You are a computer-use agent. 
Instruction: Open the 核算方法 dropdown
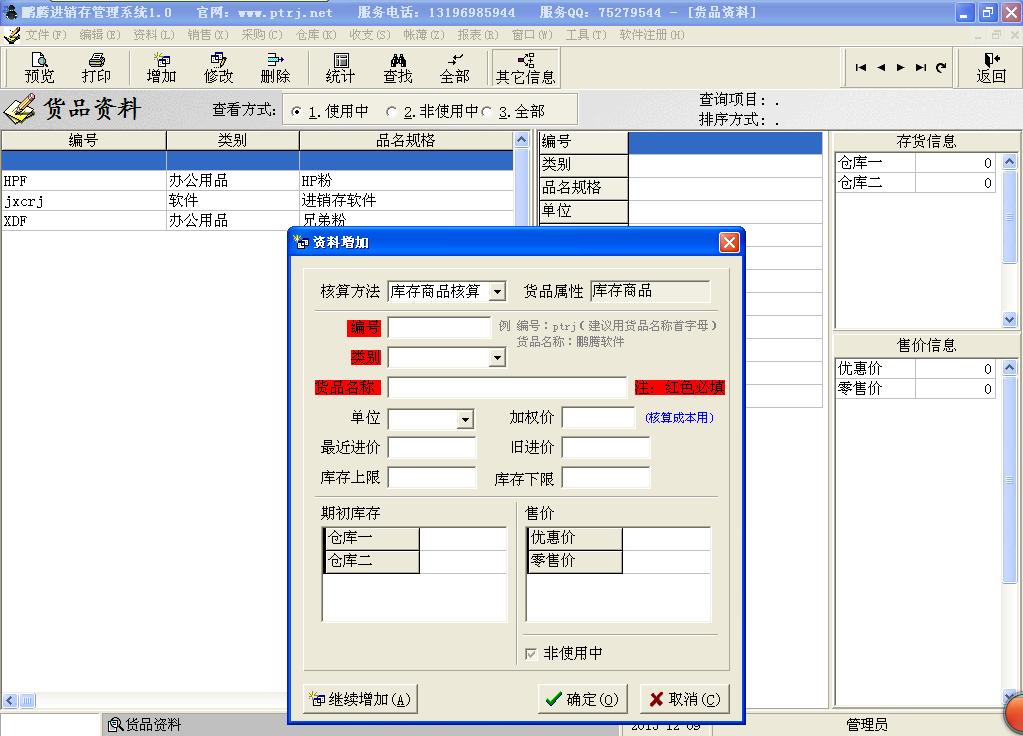pos(497,291)
